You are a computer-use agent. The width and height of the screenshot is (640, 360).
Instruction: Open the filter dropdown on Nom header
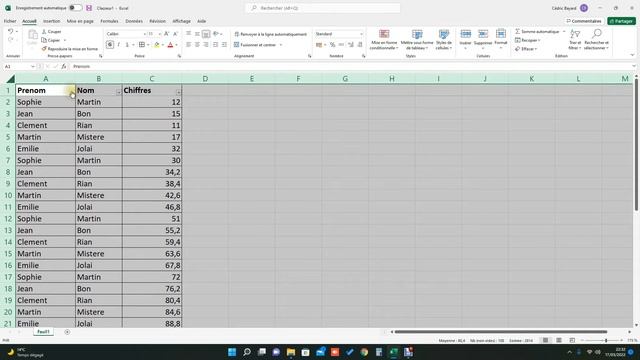tap(118, 92)
